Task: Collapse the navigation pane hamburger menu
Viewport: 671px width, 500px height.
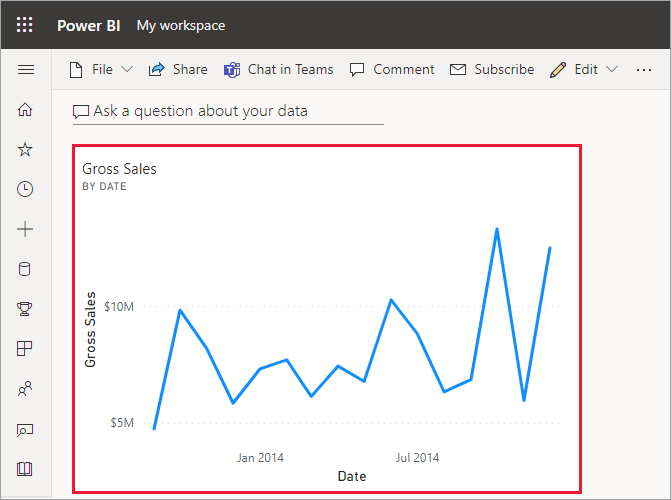Action: pyautogui.click(x=26, y=70)
